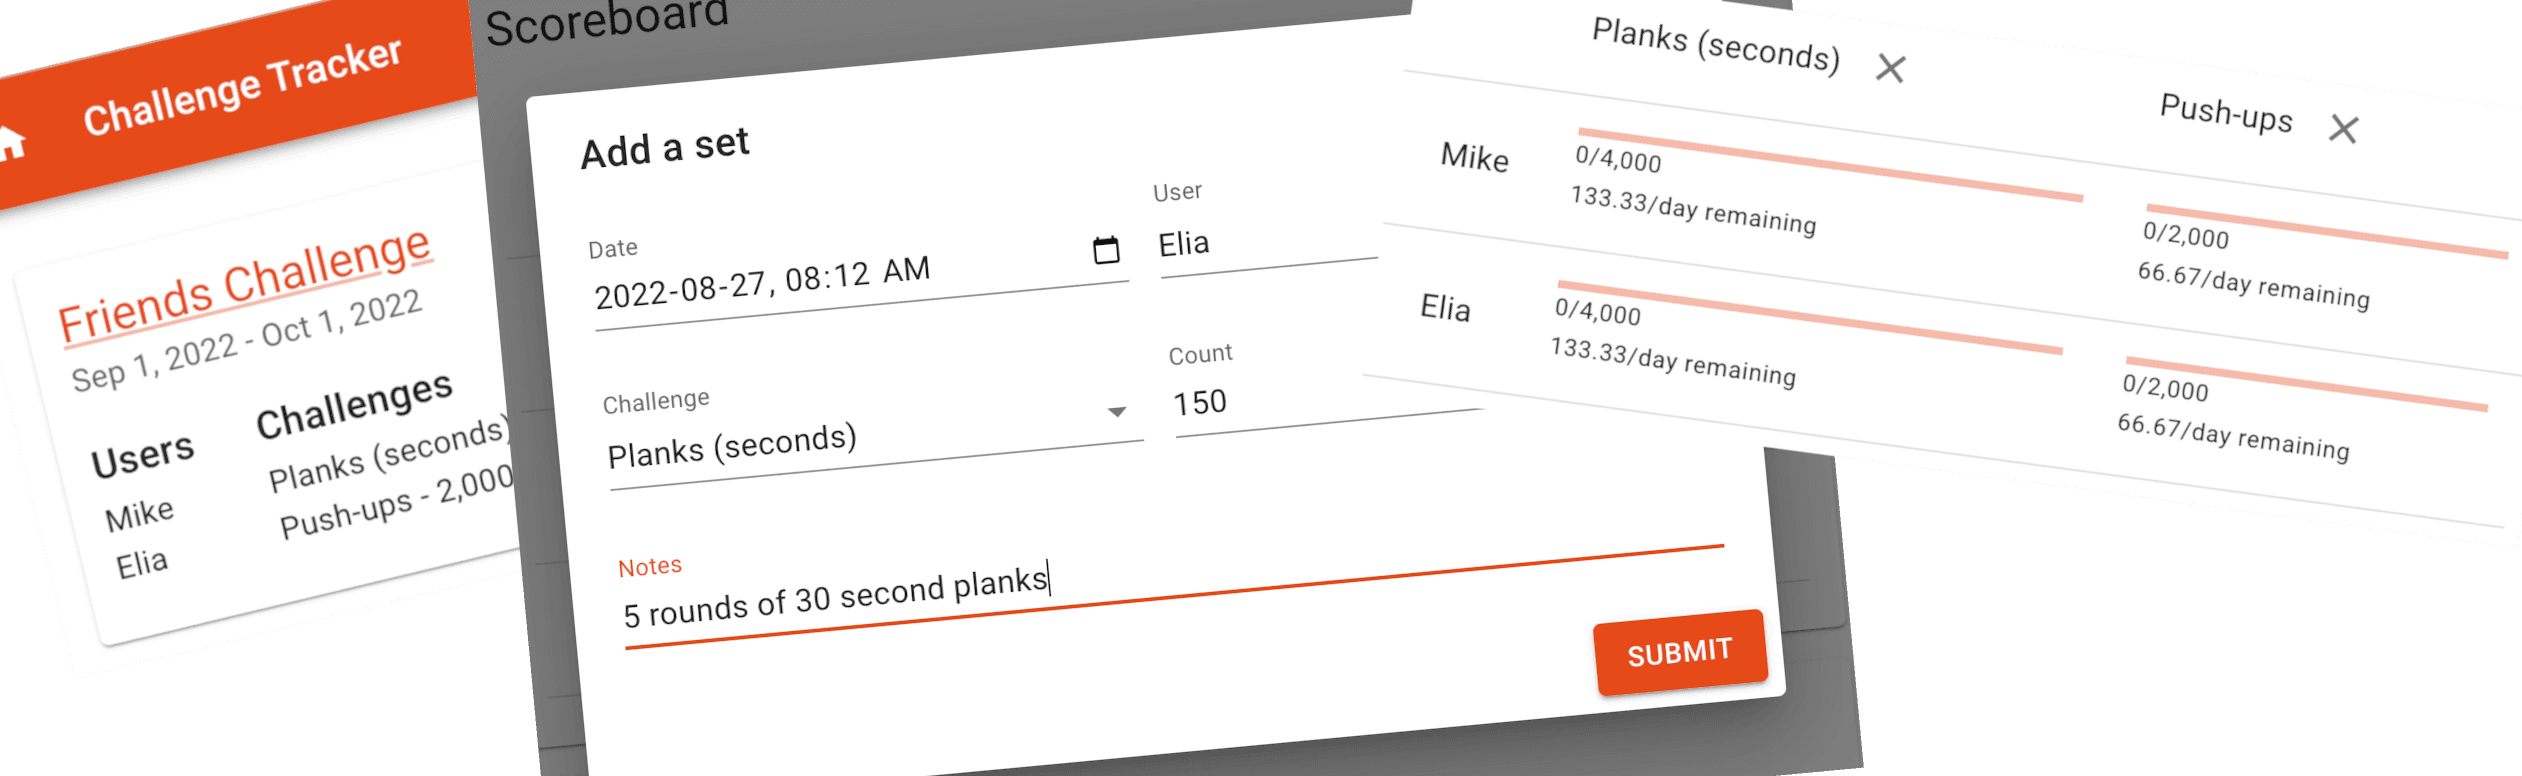
Task: Click the Add a set heading
Action: [x=665, y=145]
